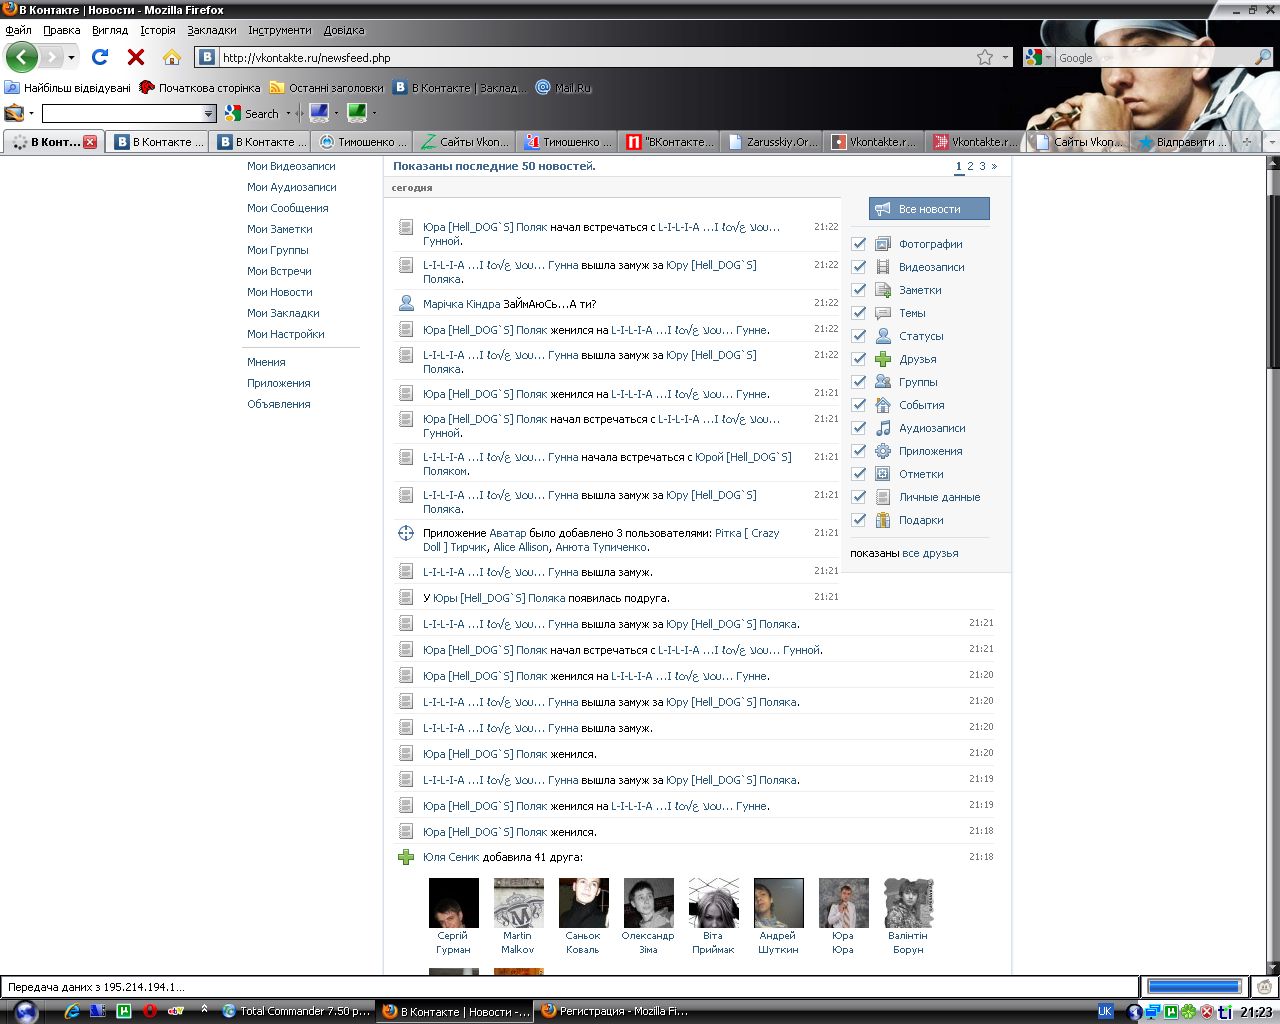Click the Фотографии photo filter icon

[883, 244]
